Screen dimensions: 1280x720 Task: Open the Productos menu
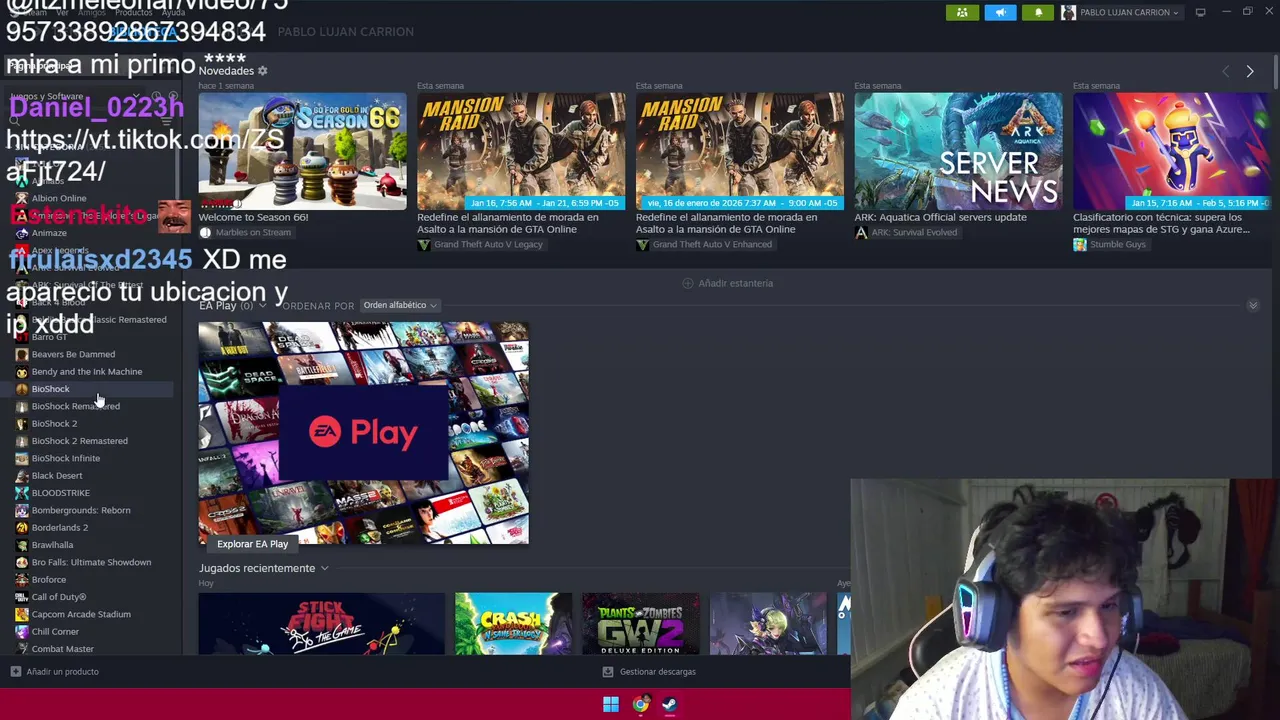(x=133, y=12)
